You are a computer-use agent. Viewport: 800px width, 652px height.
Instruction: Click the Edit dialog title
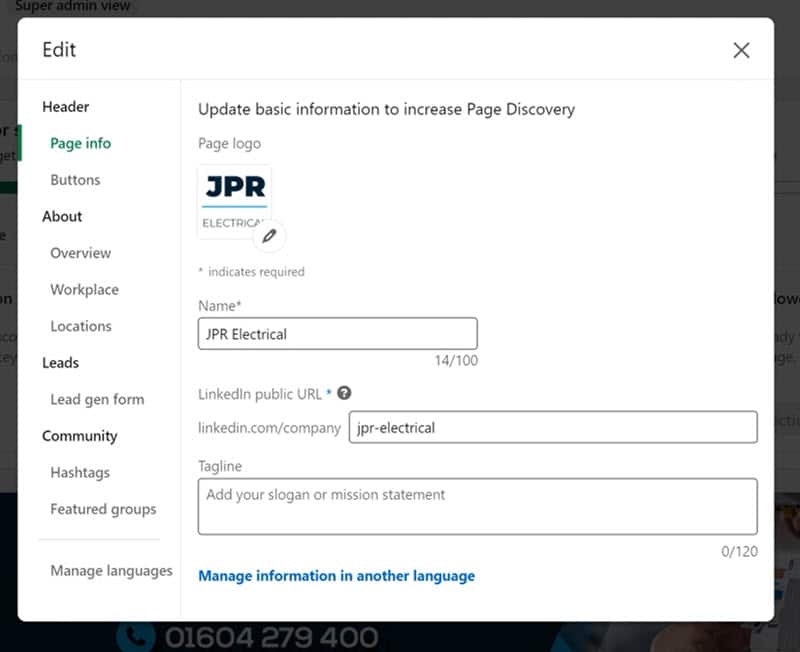pos(59,50)
